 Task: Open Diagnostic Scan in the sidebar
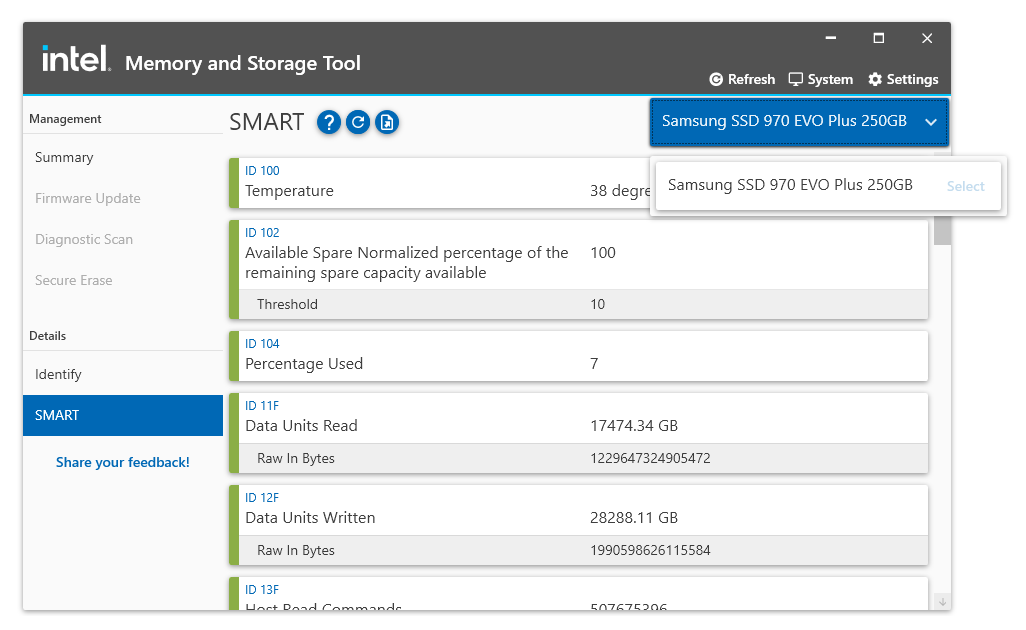point(84,239)
